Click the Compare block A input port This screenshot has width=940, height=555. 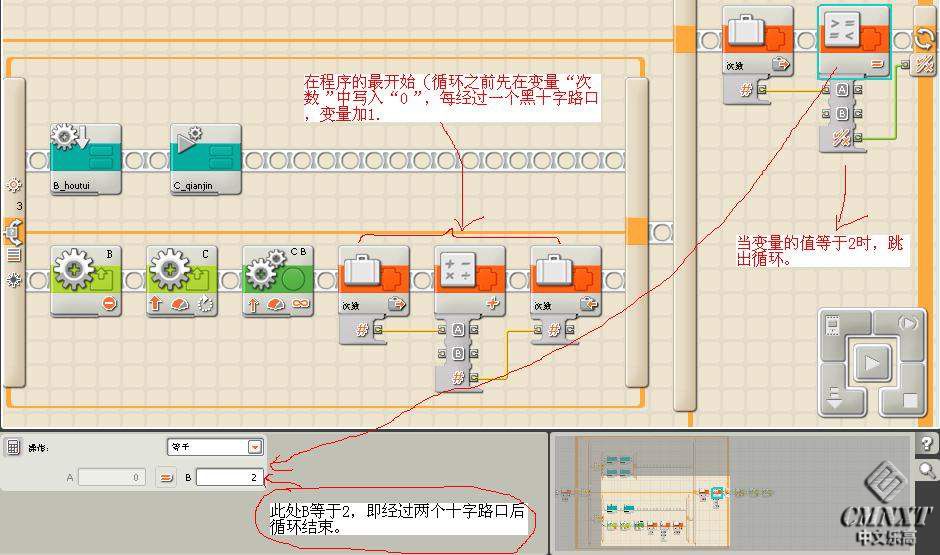tap(826, 90)
